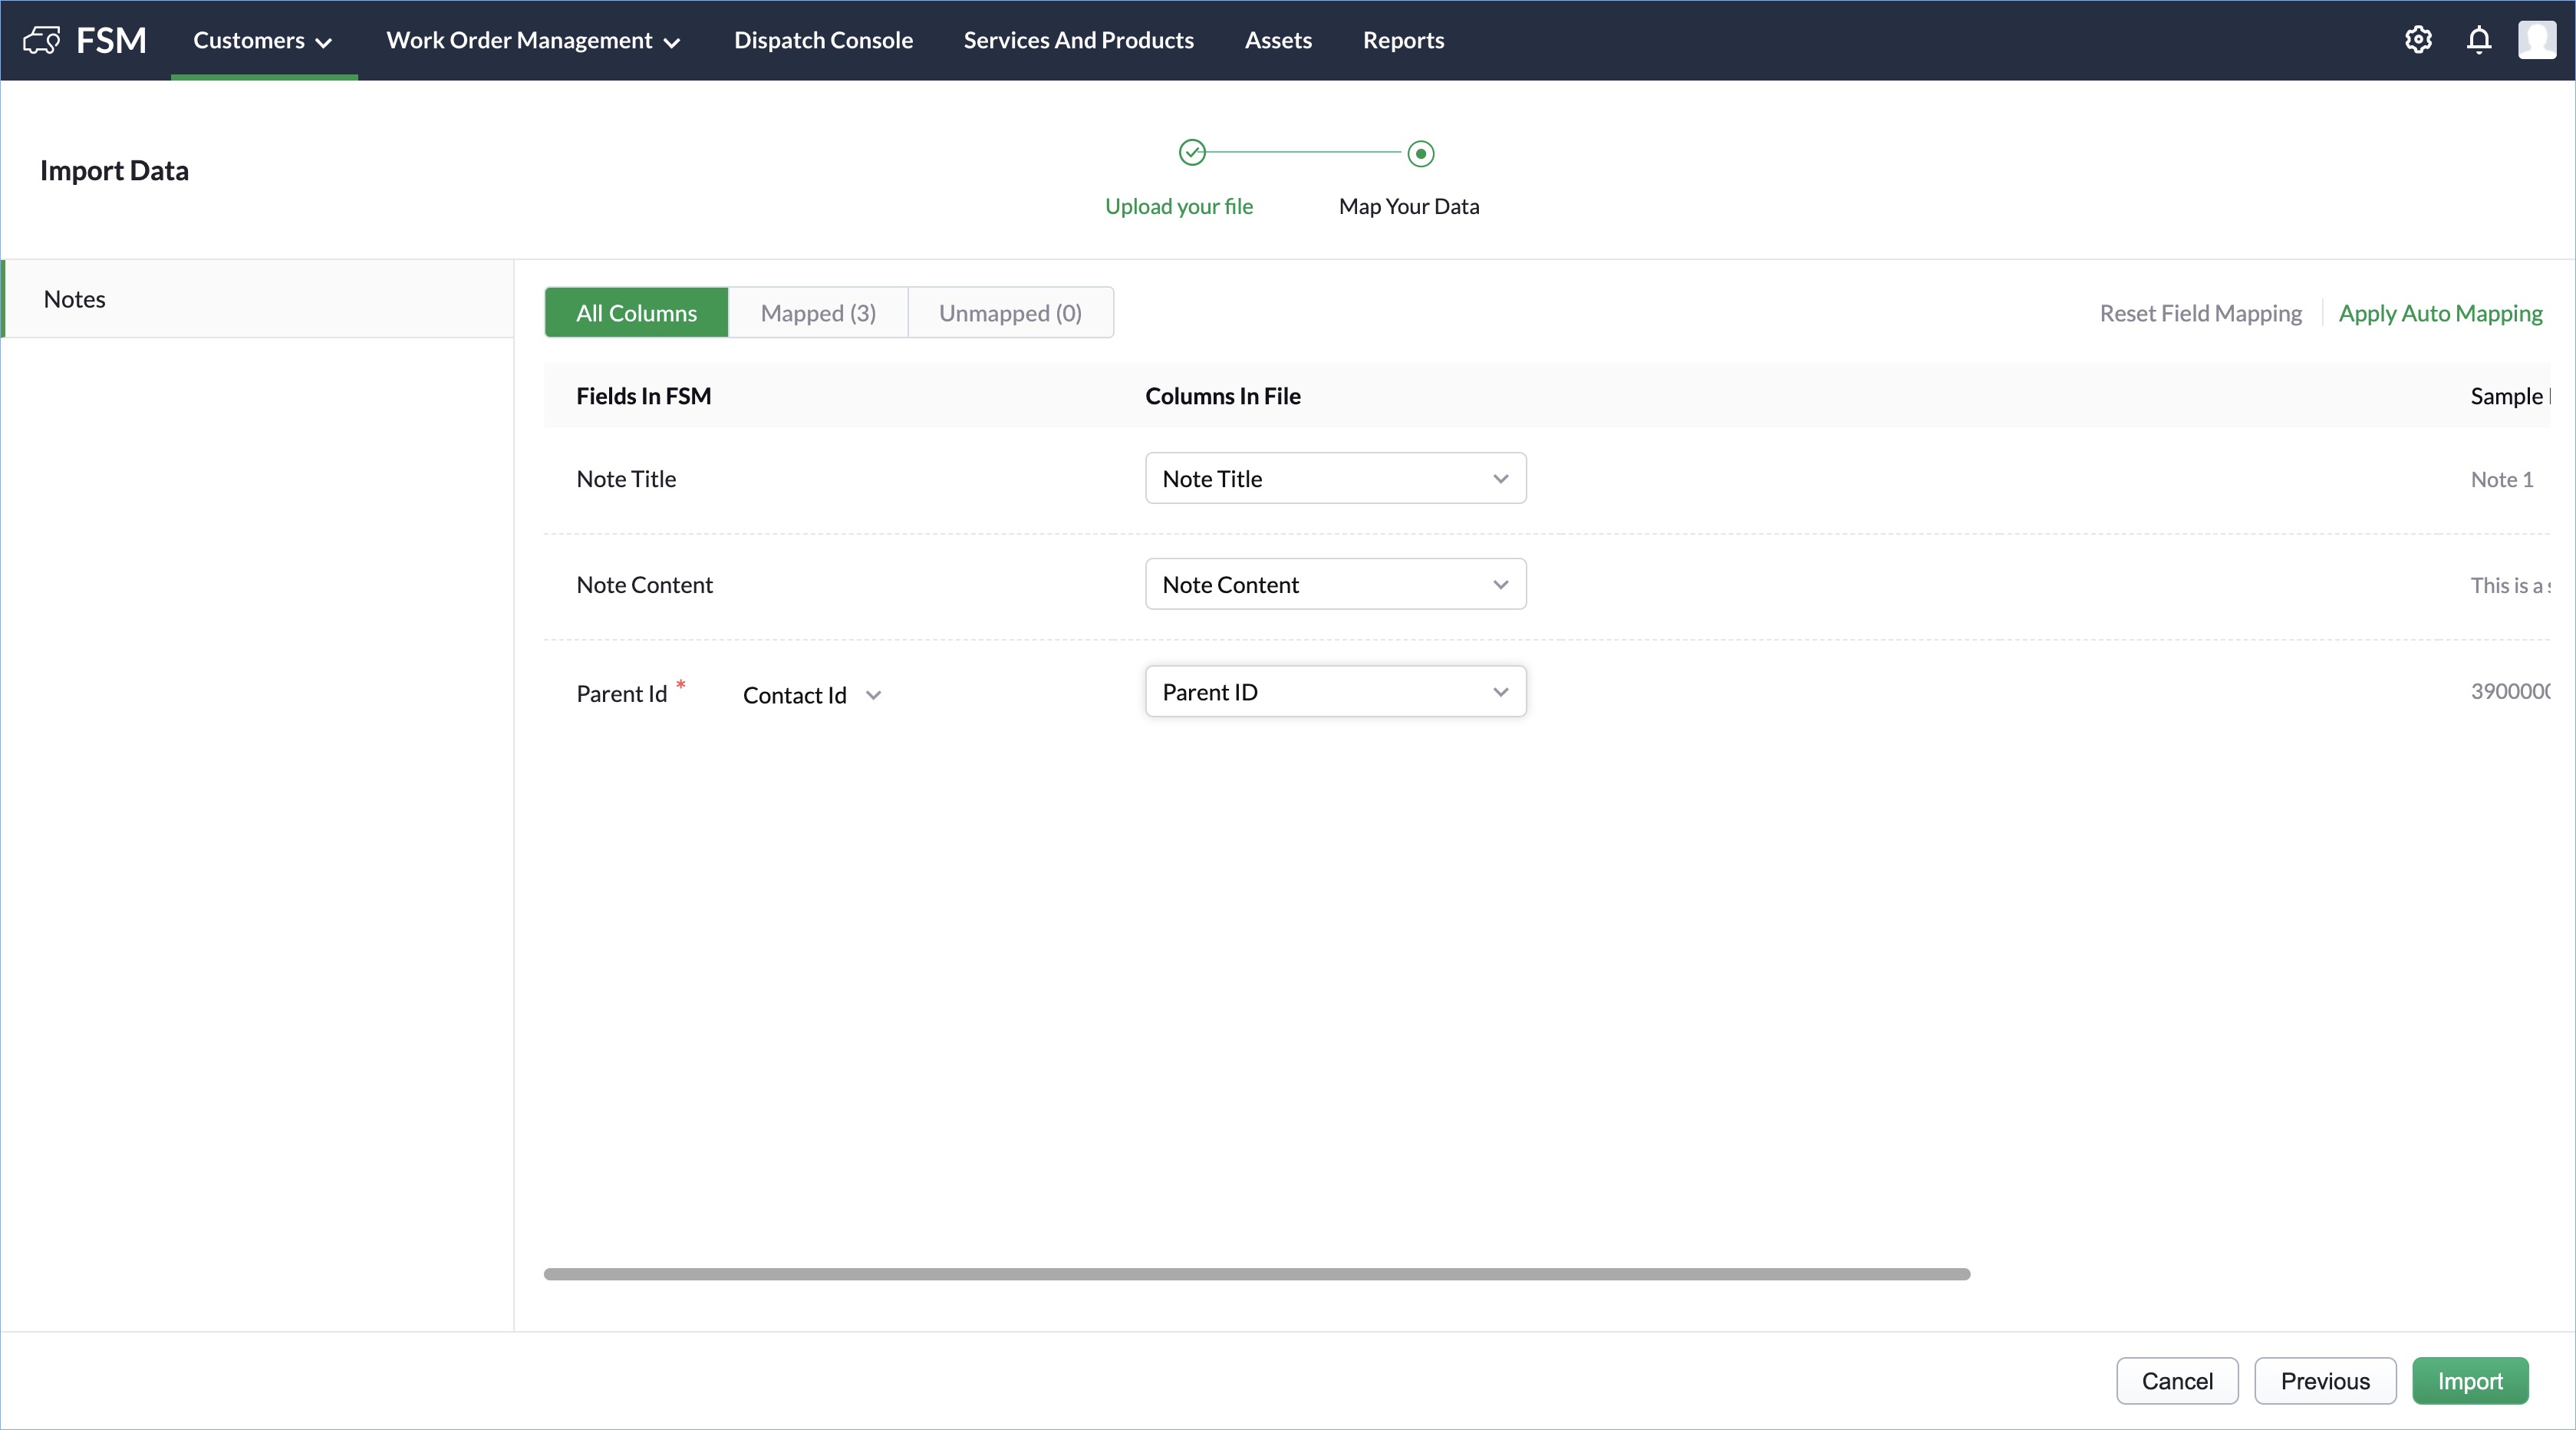Open the Parent ID column dropdown

(1335, 692)
